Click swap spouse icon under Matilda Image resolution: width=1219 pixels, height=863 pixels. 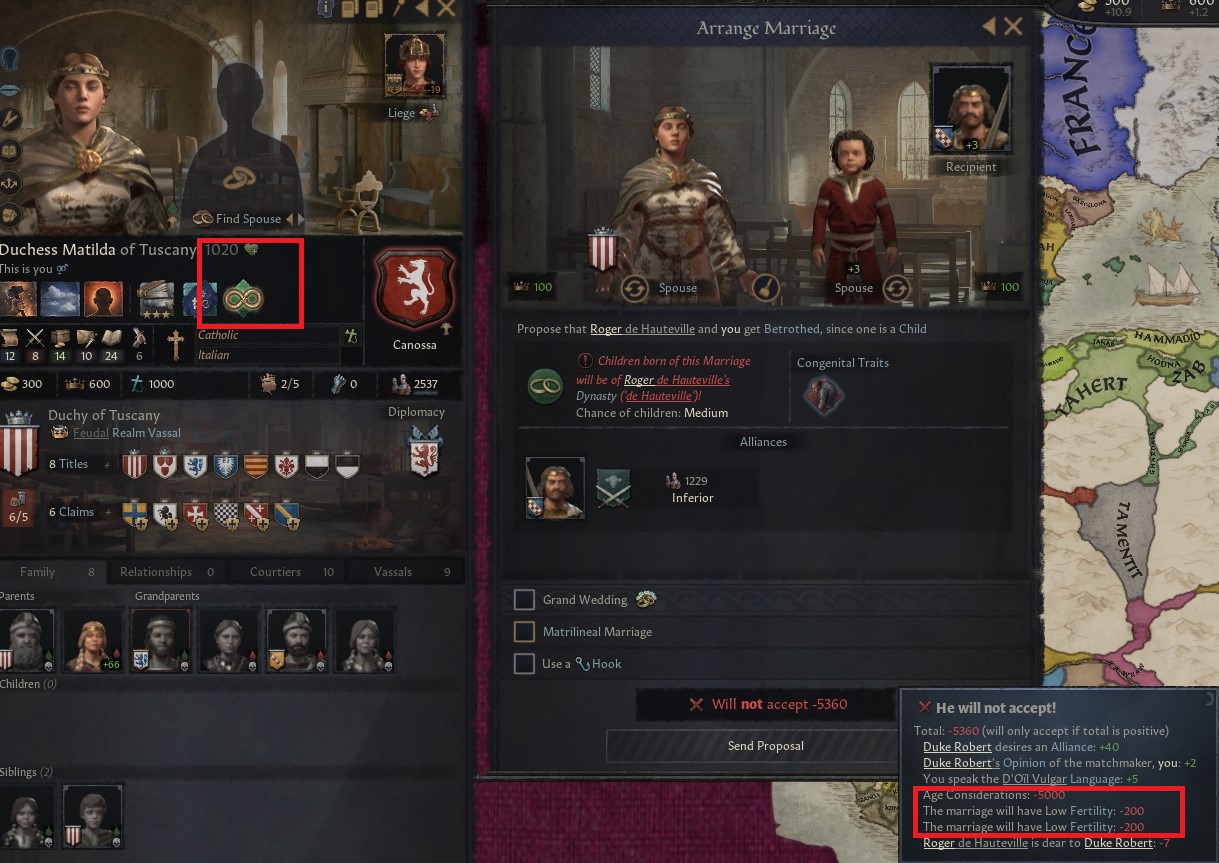(x=632, y=288)
